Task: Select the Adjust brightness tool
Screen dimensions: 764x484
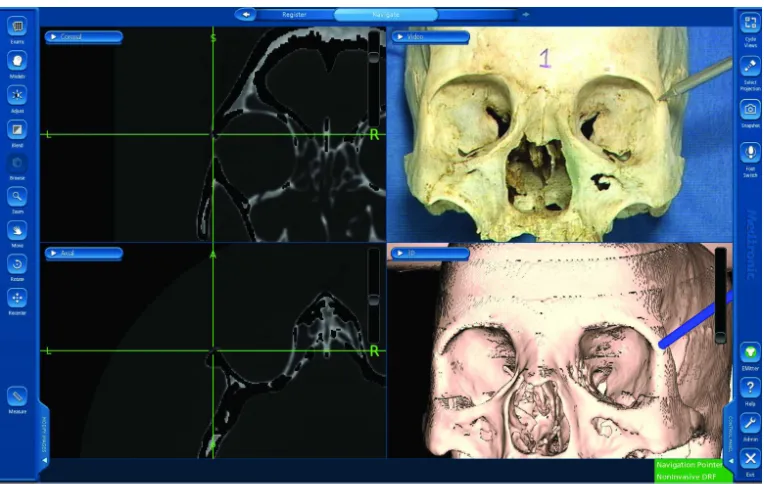Action: pos(17,95)
